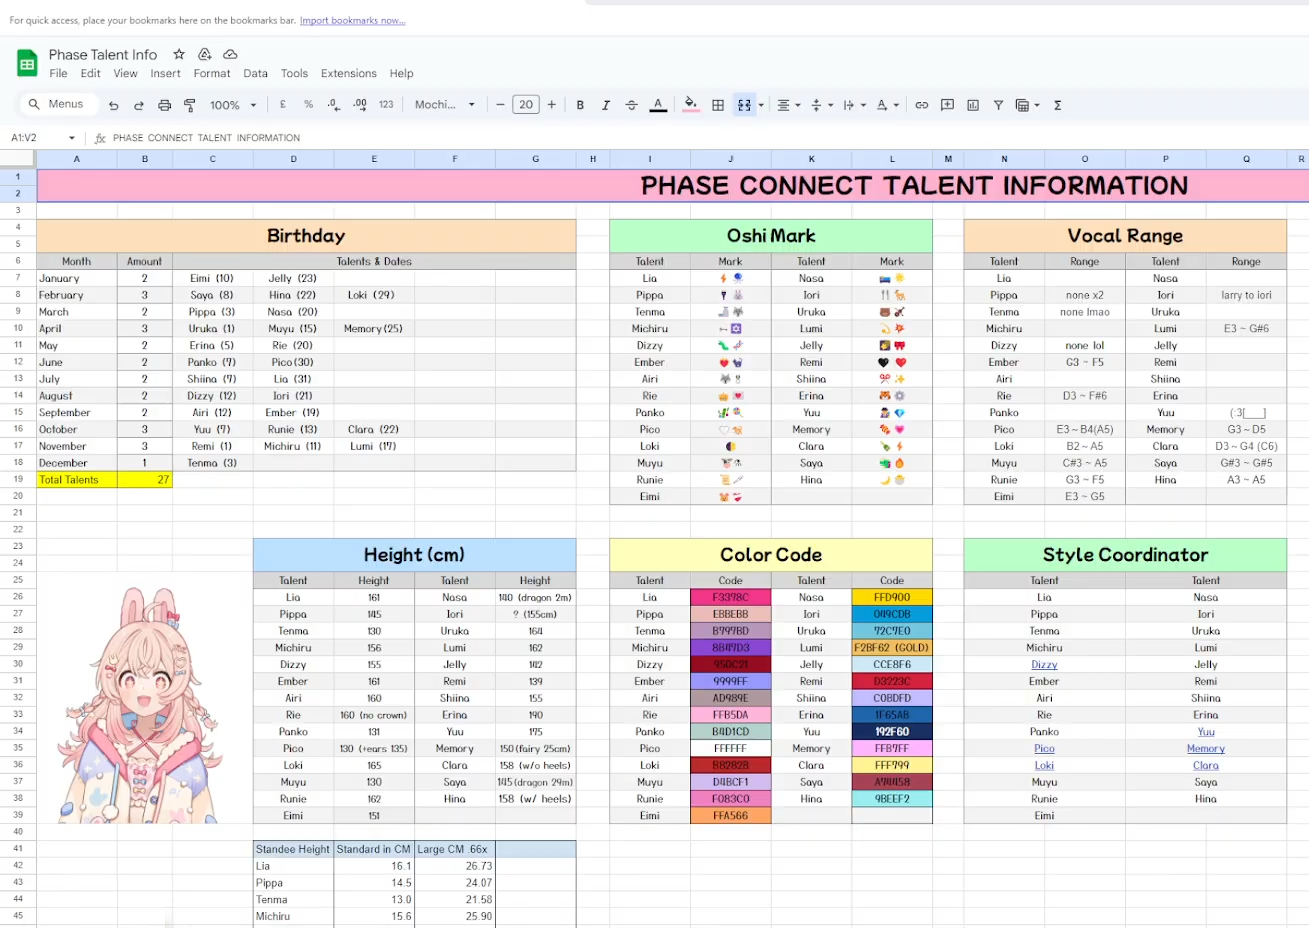Screen dimensions: 1309x928
Task: Select Nasa's FFD900 color cell
Action: click(x=892, y=597)
